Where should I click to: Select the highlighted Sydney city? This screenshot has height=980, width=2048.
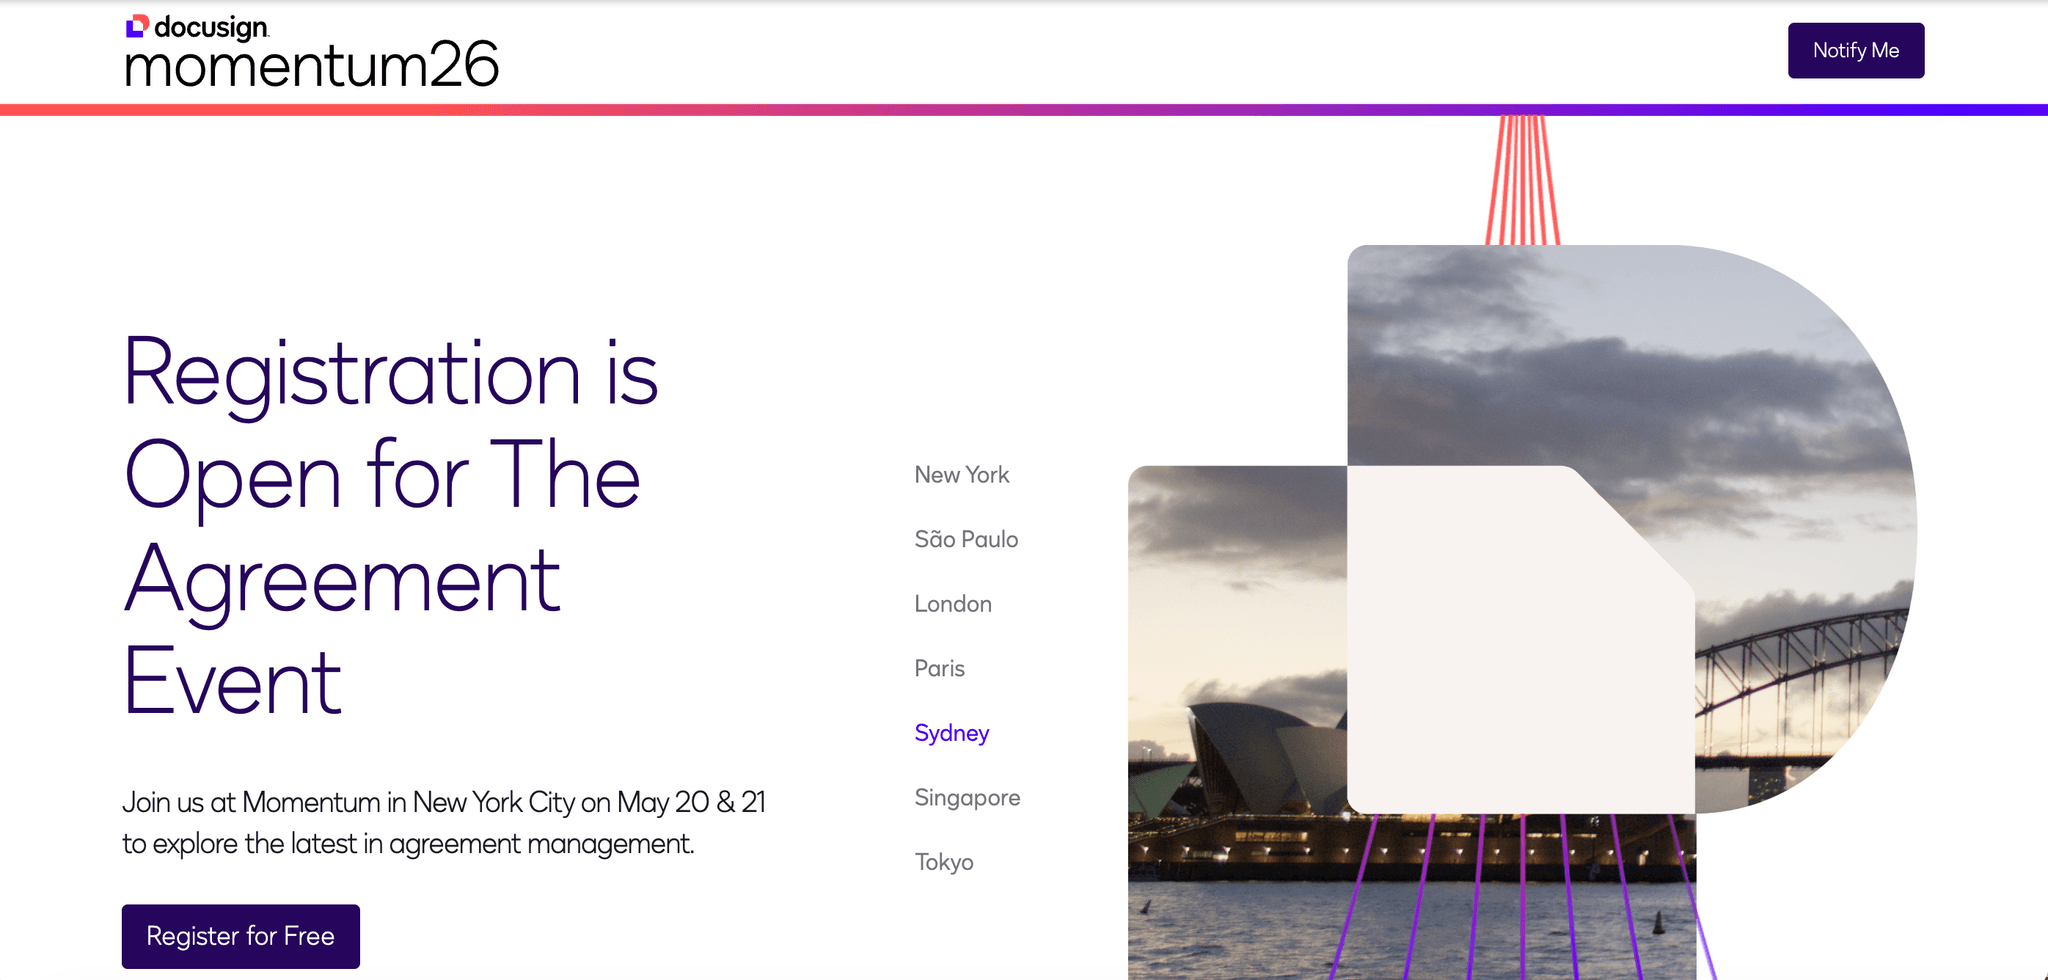[952, 733]
